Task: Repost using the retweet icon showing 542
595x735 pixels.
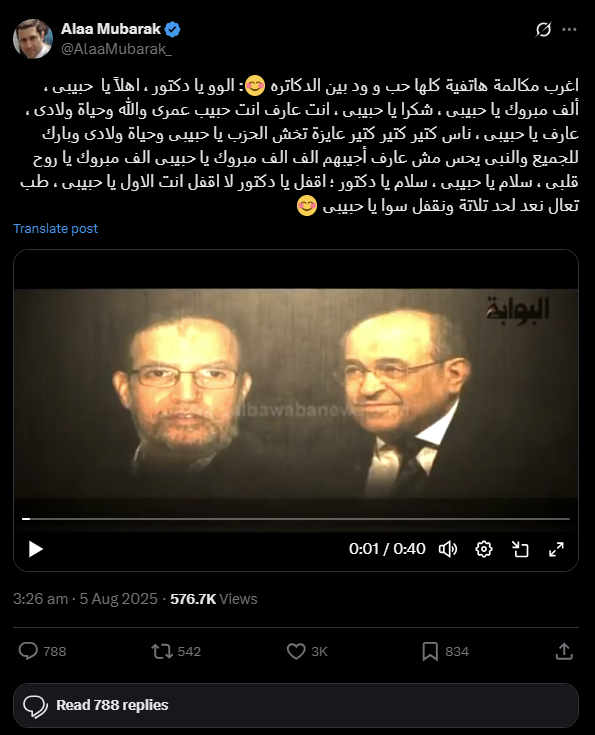Action: pos(162,651)
